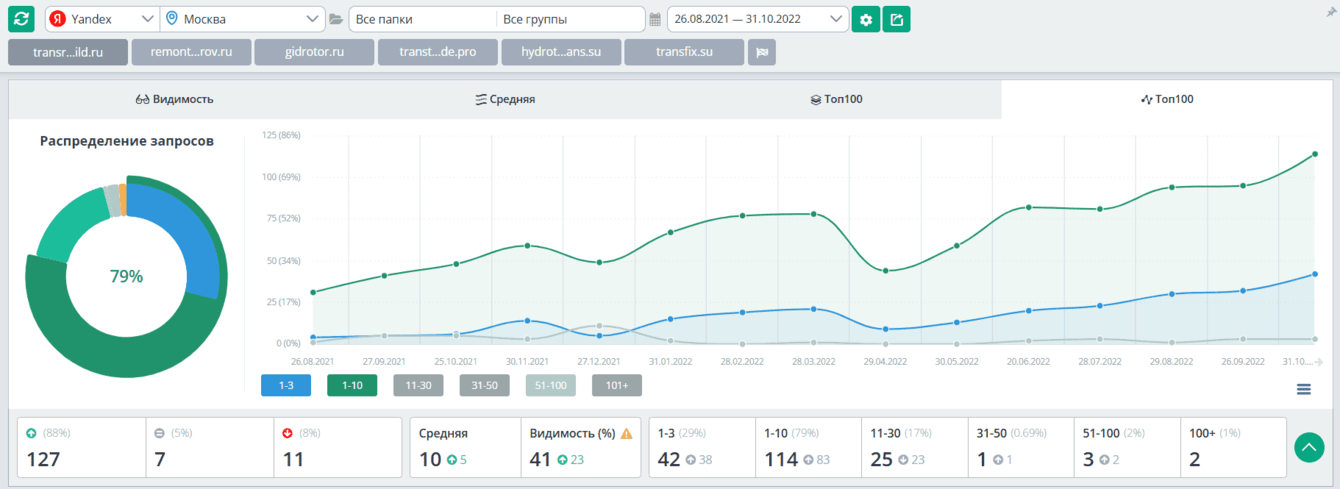The image size is (1340, 489).
Task: Open the chart hamburger menu icon
Action: [1304, 389]
